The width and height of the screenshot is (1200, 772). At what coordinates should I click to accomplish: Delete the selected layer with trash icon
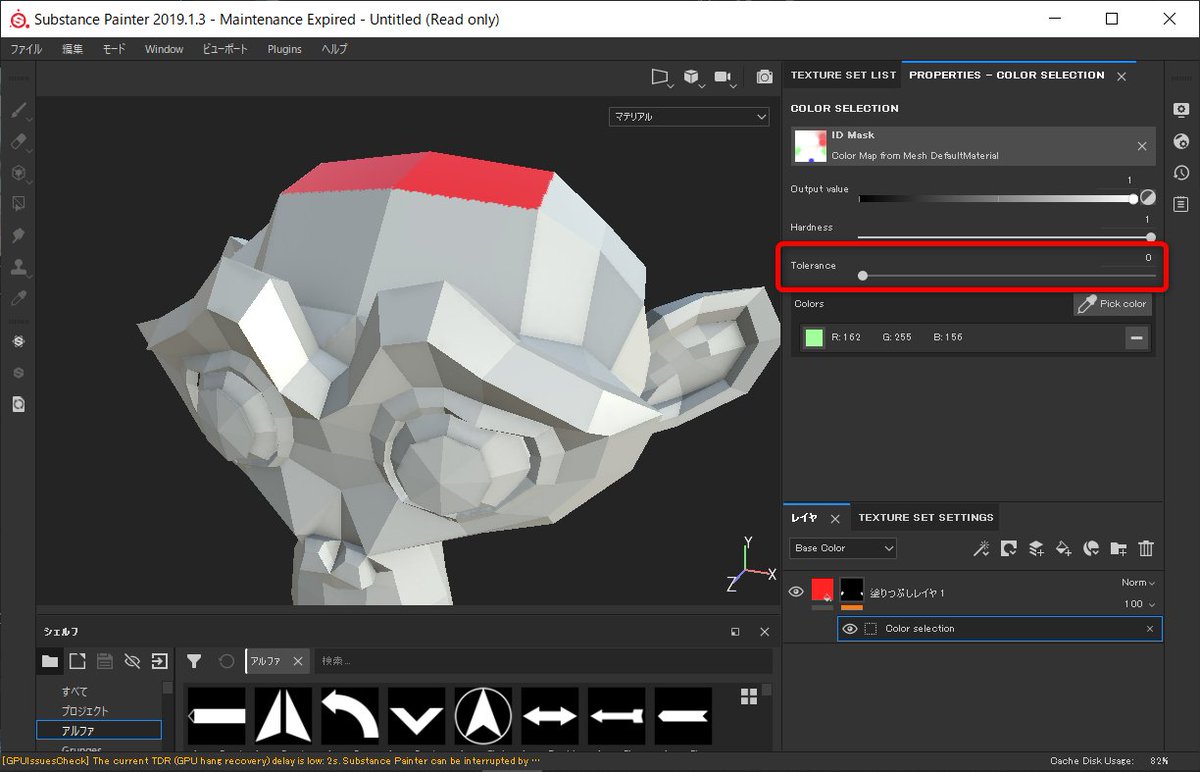coord(1146,548)
